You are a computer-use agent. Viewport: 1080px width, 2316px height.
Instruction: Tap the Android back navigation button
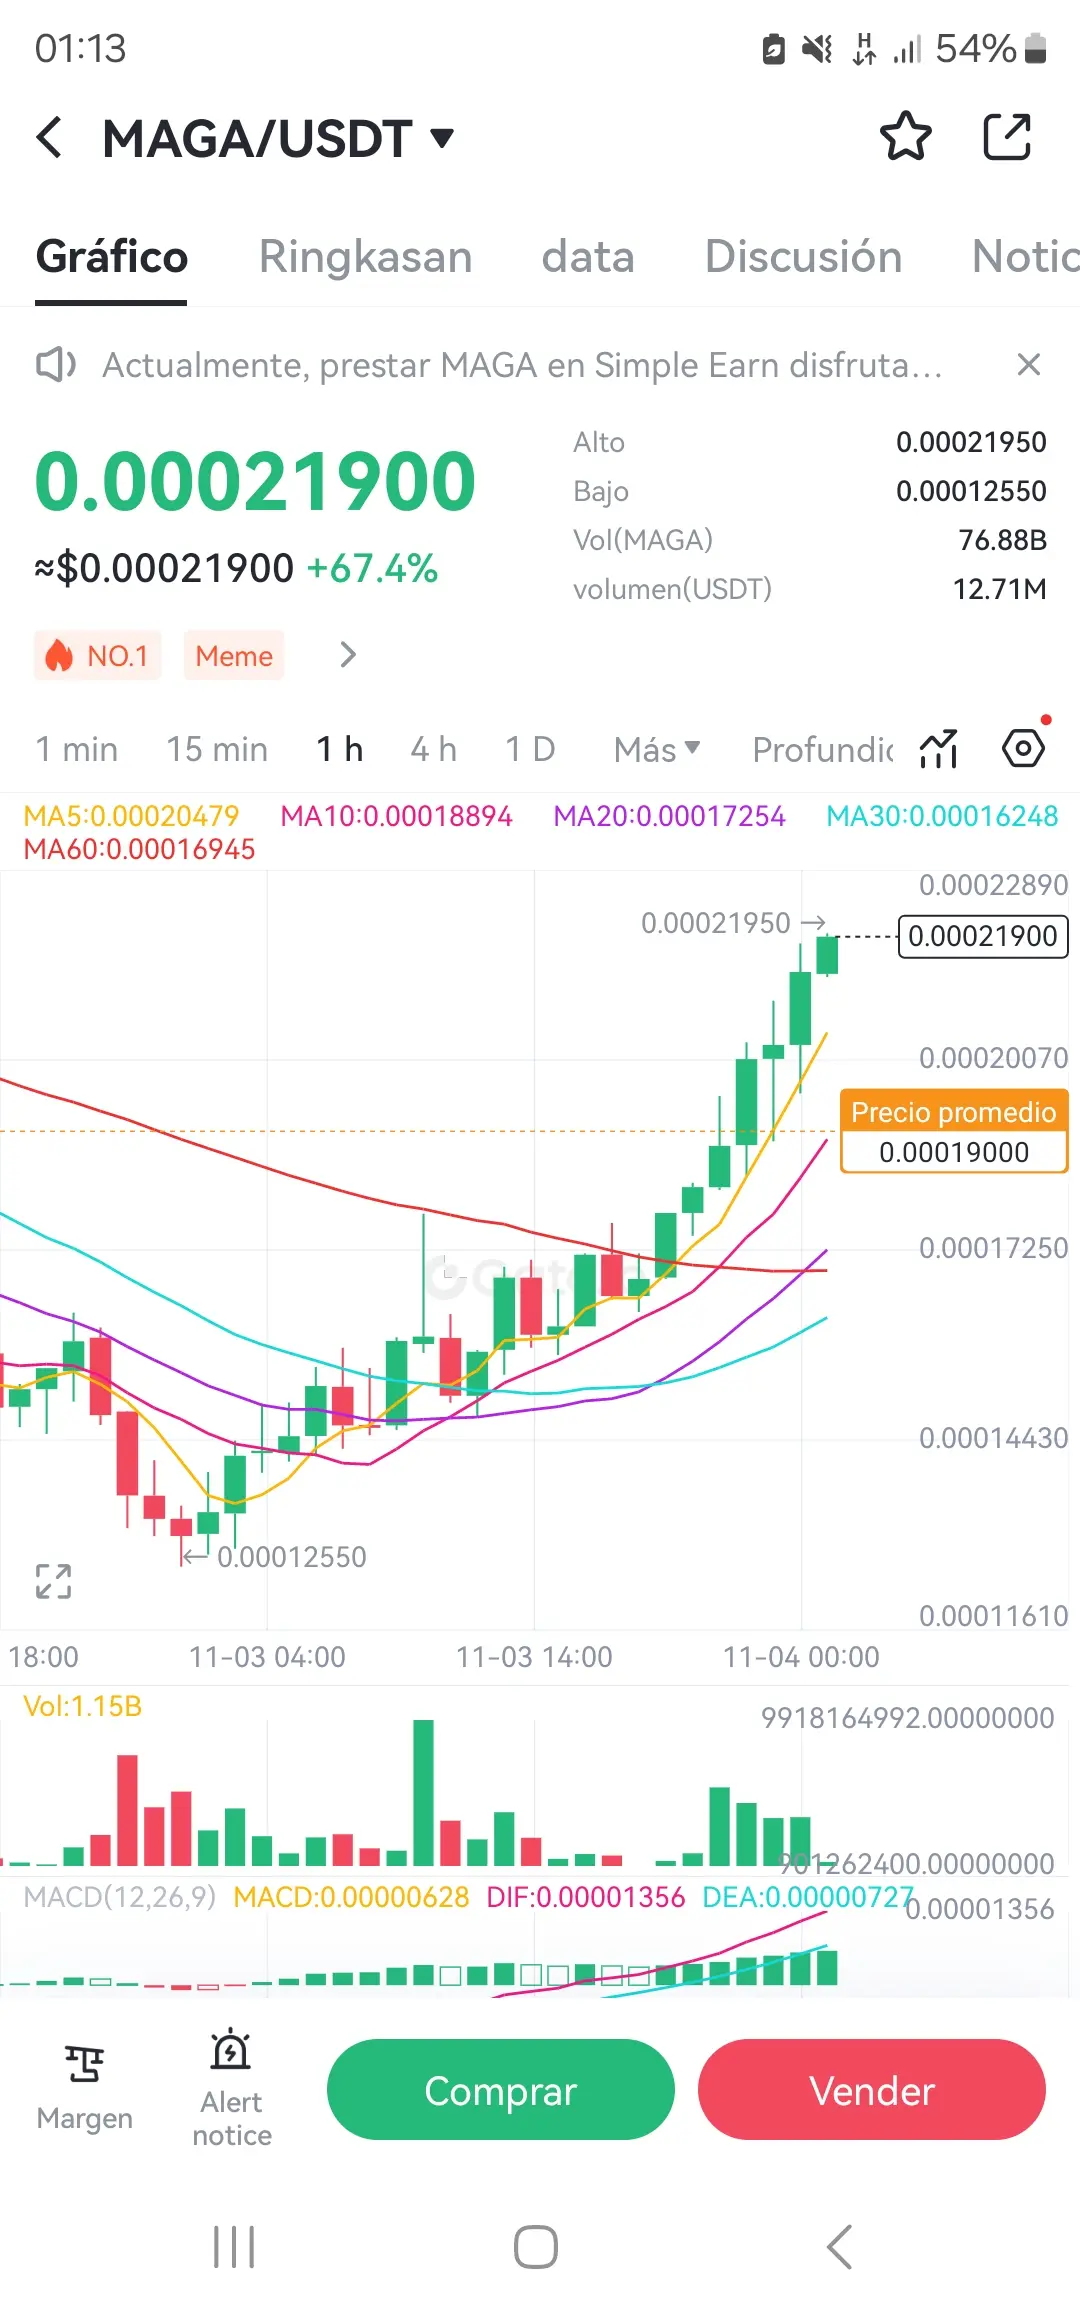tap(840, 2247)
